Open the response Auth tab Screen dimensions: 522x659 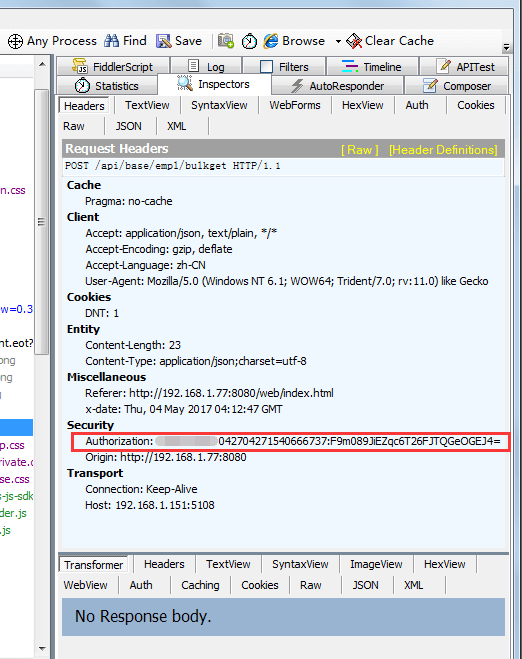click(x=141, y=585)
